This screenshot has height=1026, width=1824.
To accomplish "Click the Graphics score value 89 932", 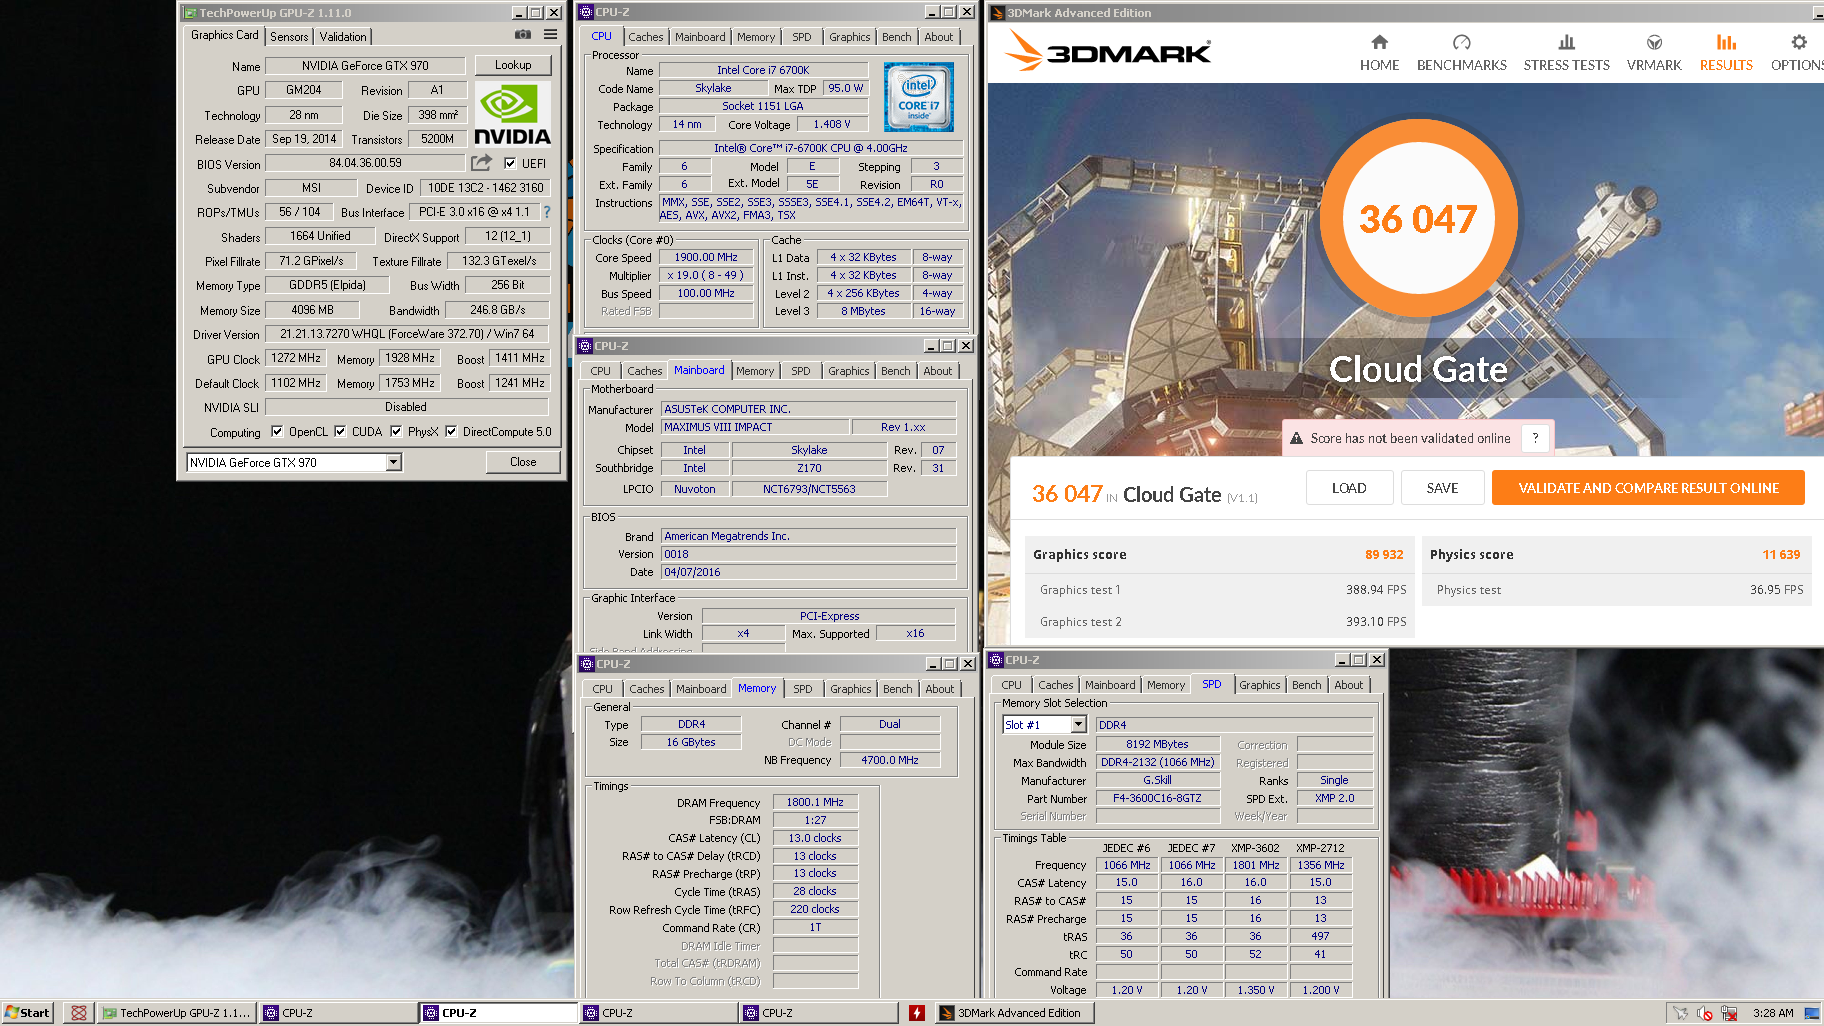I will (1384, 555).
